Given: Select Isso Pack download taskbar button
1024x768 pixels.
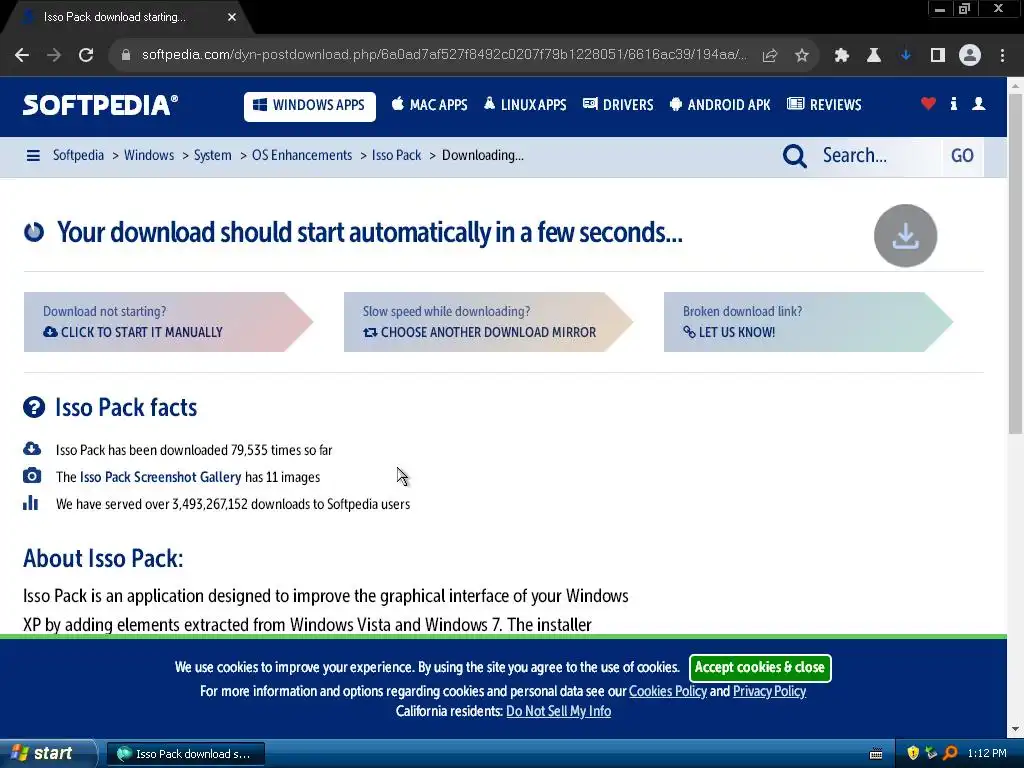Looking at the screenshot, I should (185, 754).
